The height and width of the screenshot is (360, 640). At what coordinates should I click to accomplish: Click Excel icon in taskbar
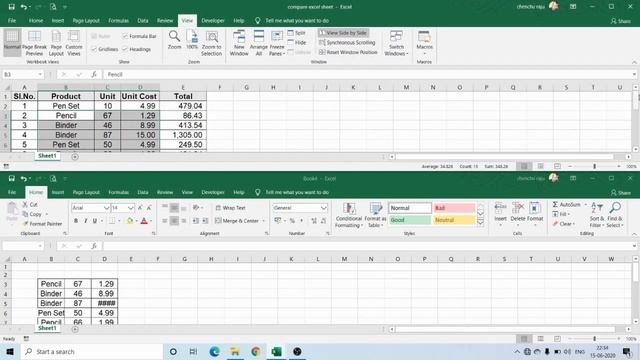tap(276, 351)
